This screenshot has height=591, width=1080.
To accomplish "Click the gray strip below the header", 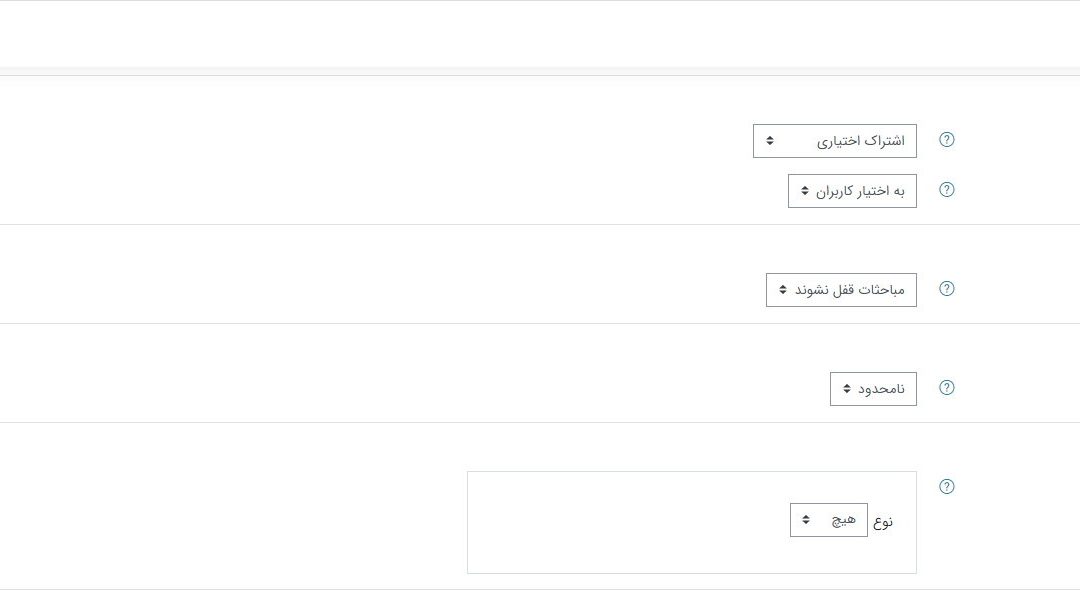I will pos(540,71).
